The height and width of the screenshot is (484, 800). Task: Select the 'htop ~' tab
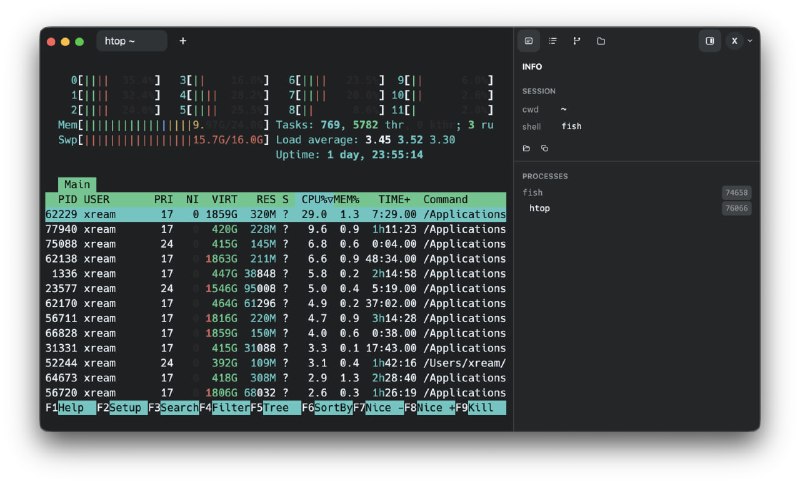[132, 41]
